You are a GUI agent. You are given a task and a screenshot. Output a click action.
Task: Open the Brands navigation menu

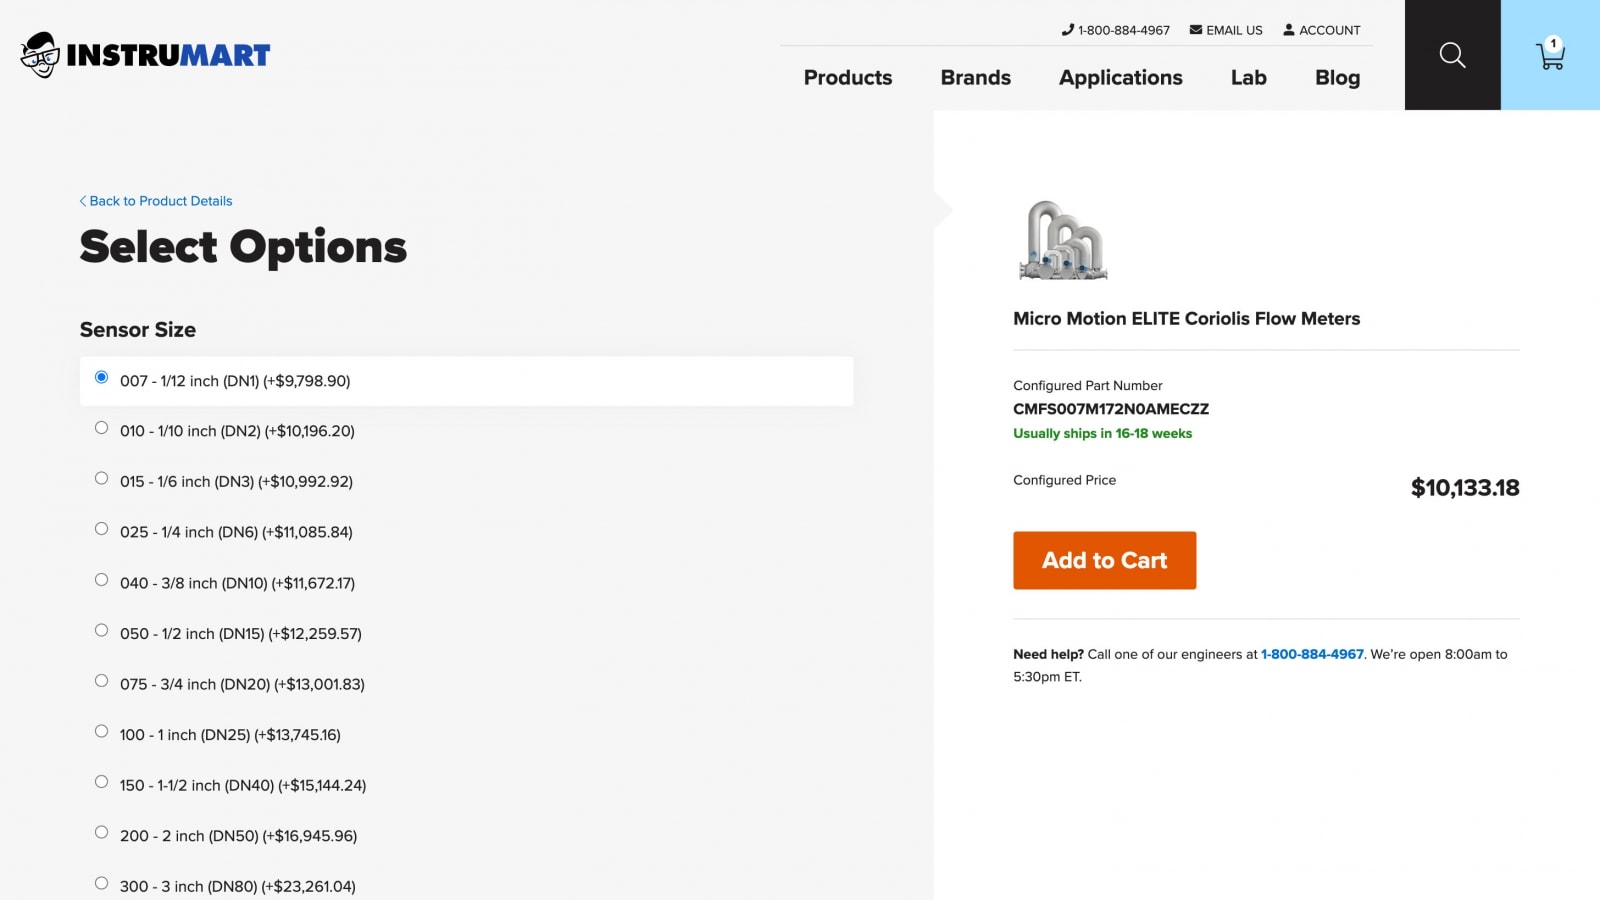(975, 78)
